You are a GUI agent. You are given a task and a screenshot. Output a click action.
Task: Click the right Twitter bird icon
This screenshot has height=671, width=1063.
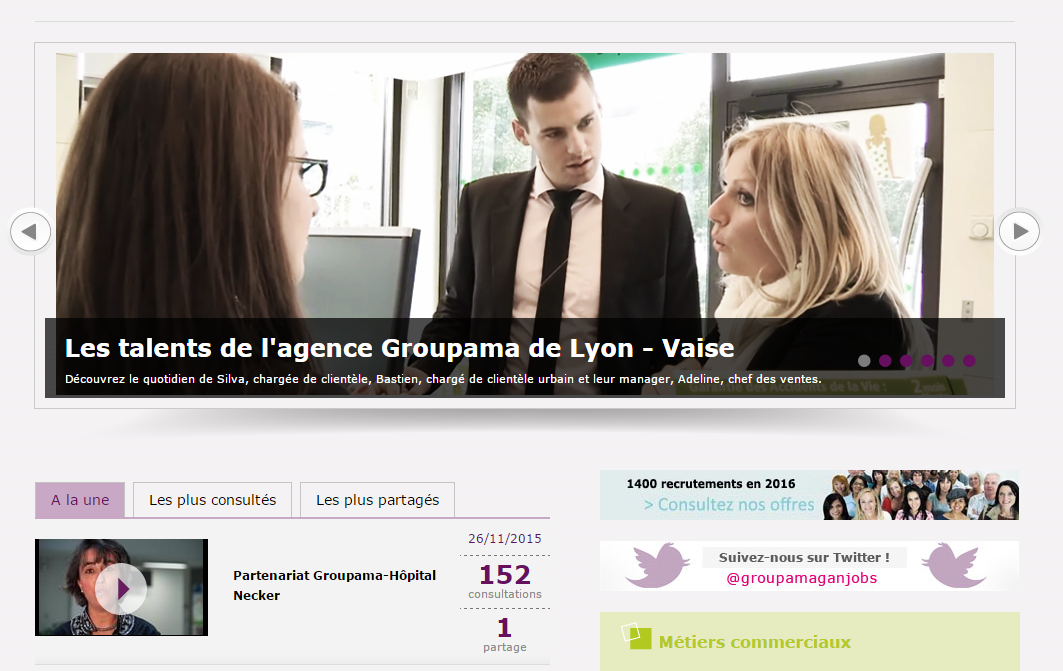click(954, 565)
